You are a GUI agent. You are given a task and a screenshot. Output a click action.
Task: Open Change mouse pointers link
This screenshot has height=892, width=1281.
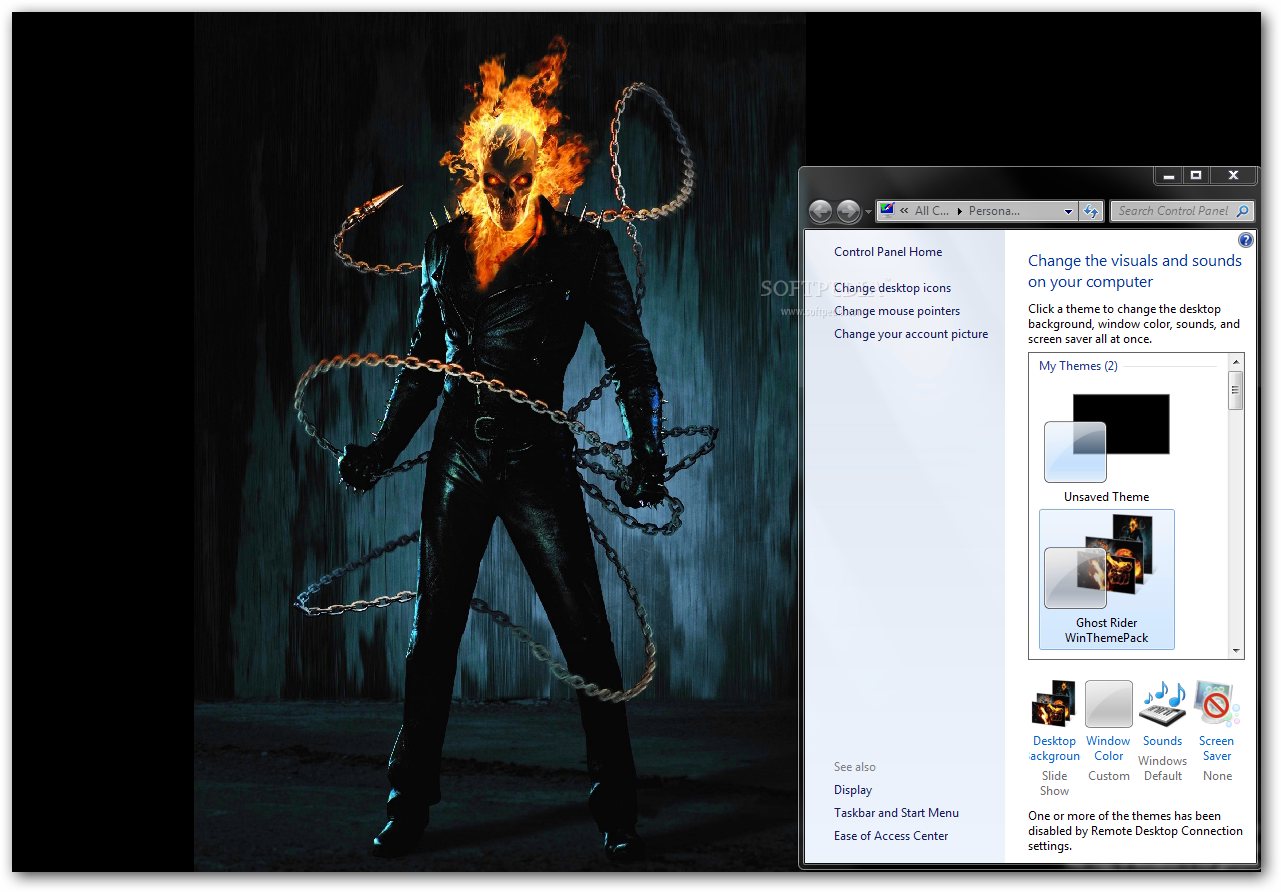(x=897, y=311)
